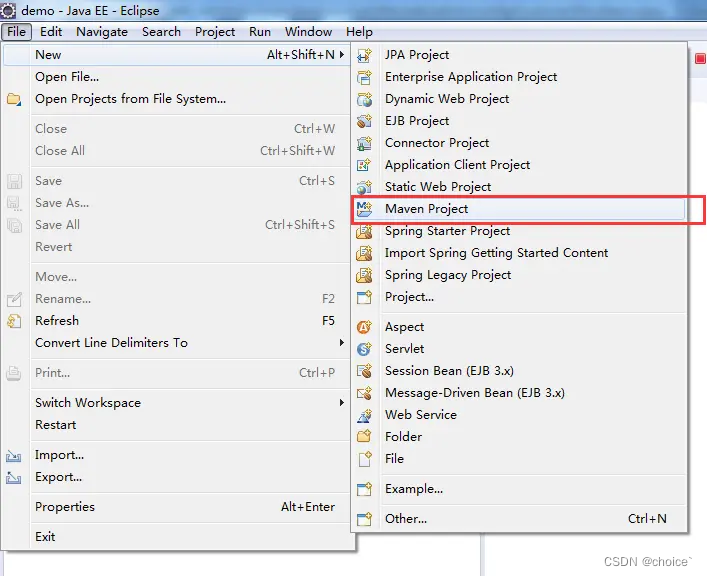Click the Web Service icon

tap(364, 415)
